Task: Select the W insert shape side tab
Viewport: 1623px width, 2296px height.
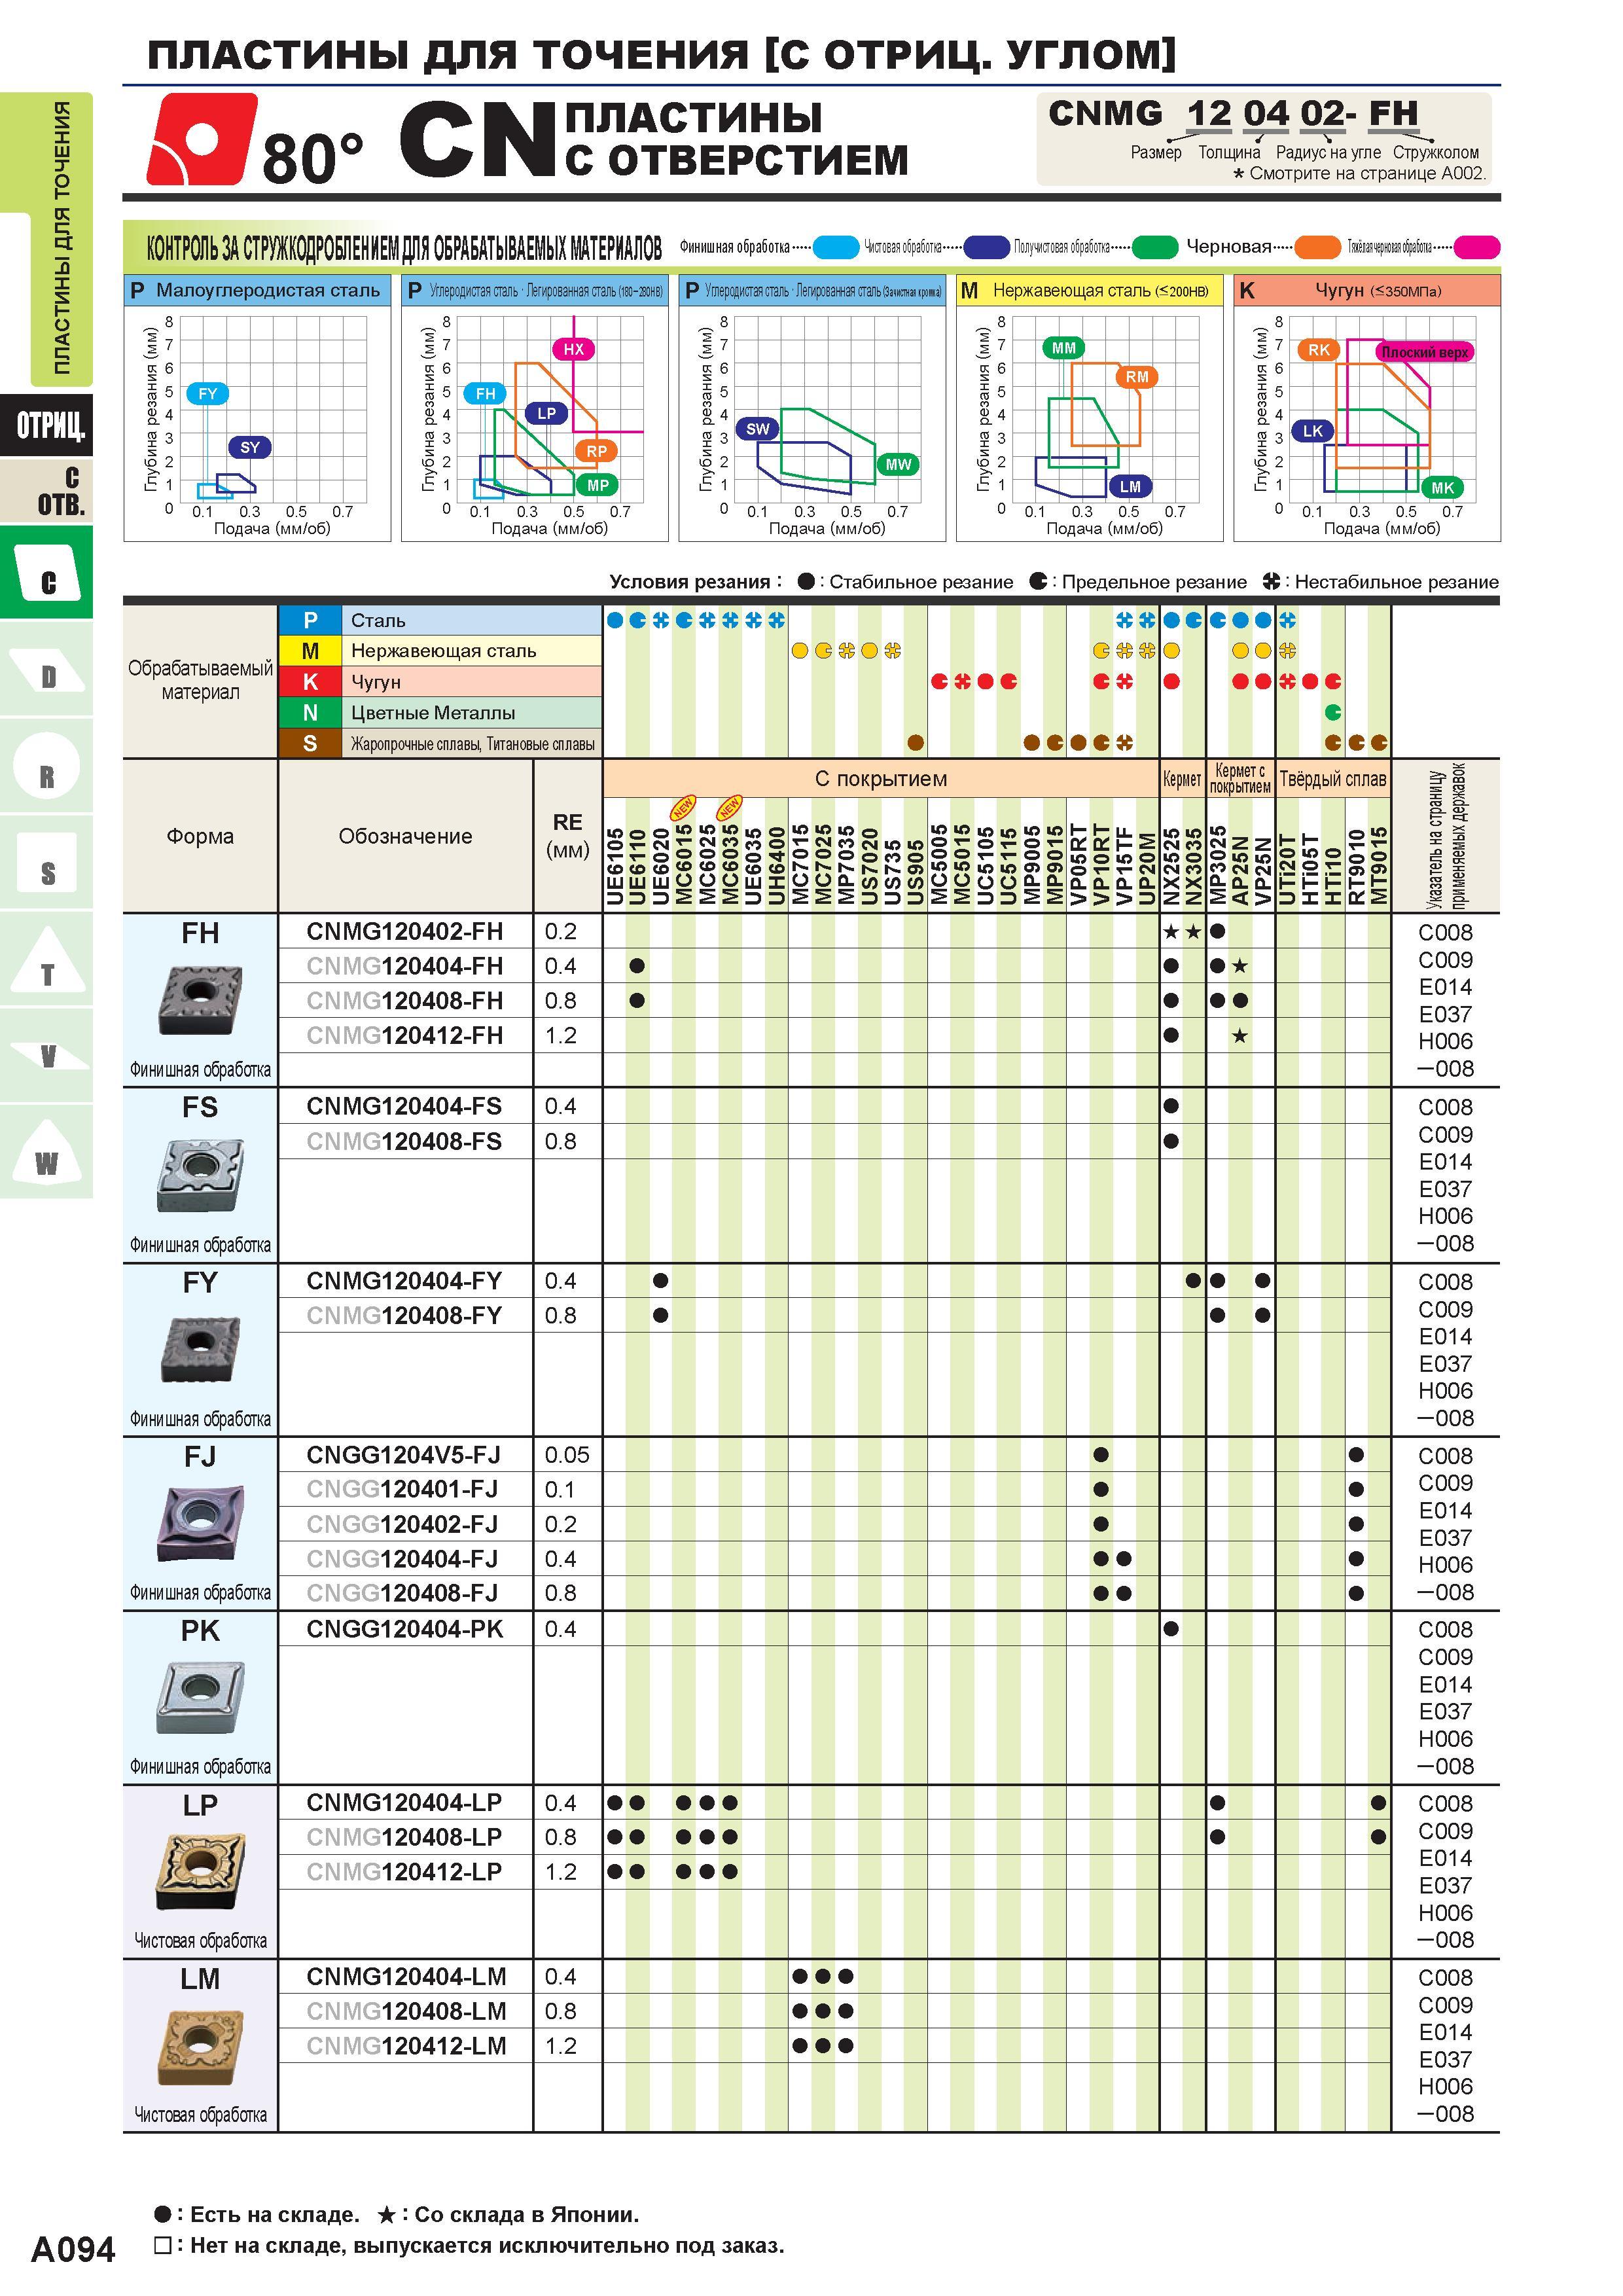Action: [x=47, y=1153]
